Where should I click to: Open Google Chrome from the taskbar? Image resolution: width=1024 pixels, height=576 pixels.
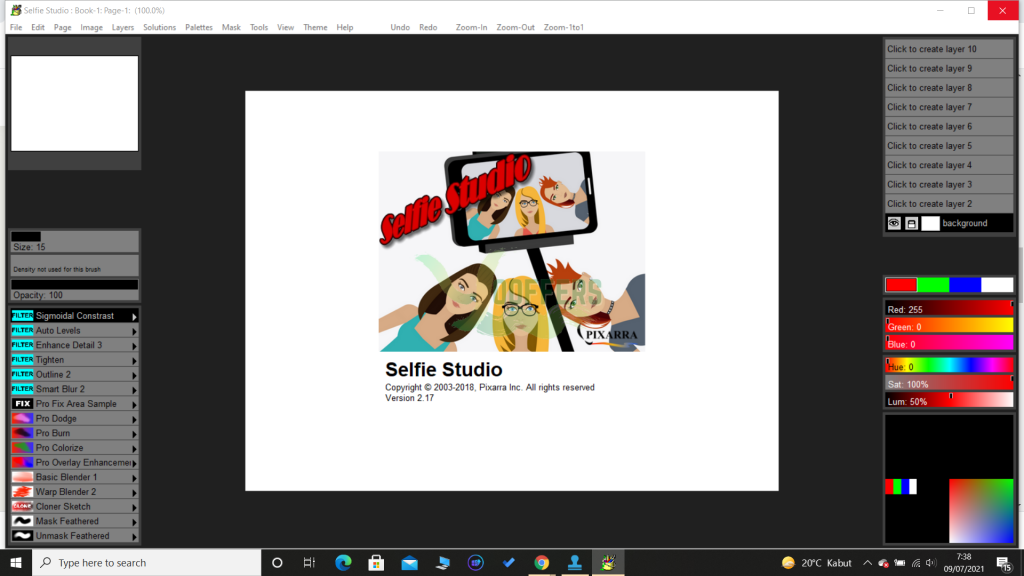tap(541, 562)
